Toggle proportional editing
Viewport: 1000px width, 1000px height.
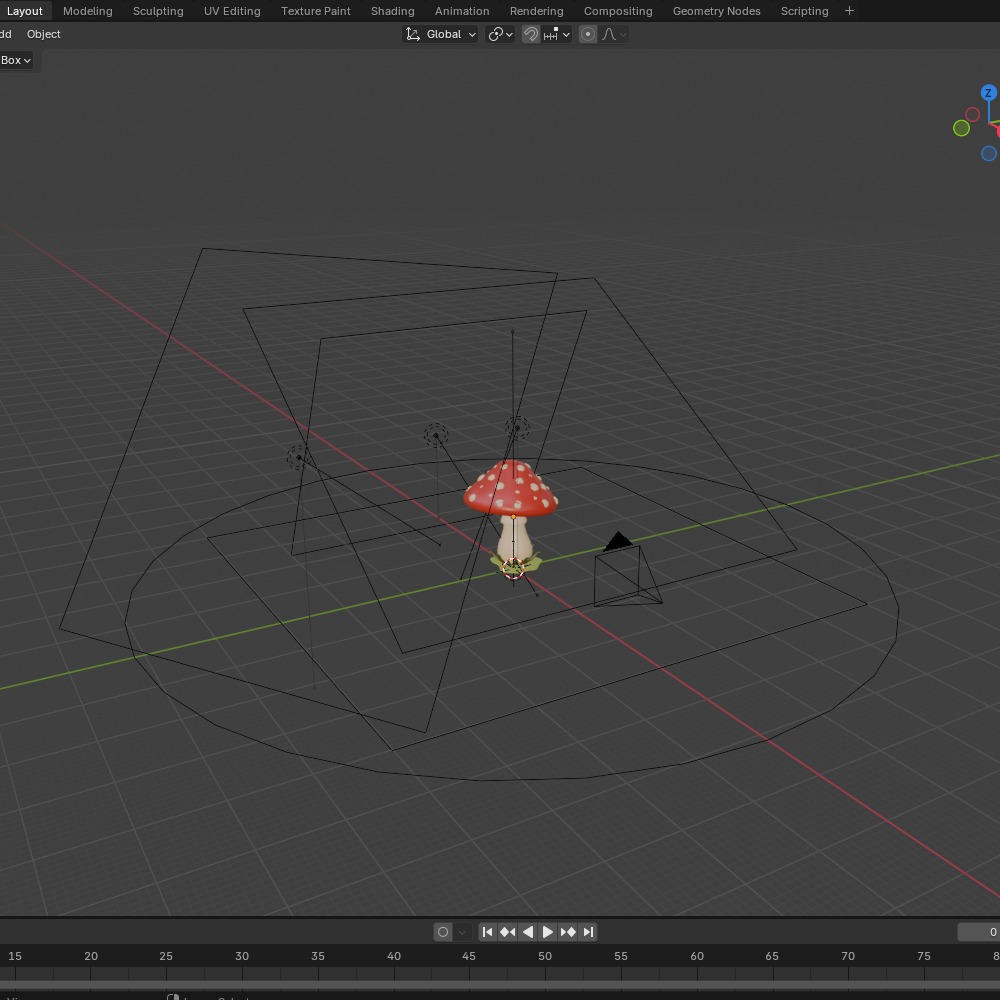(x=588, y=34)
